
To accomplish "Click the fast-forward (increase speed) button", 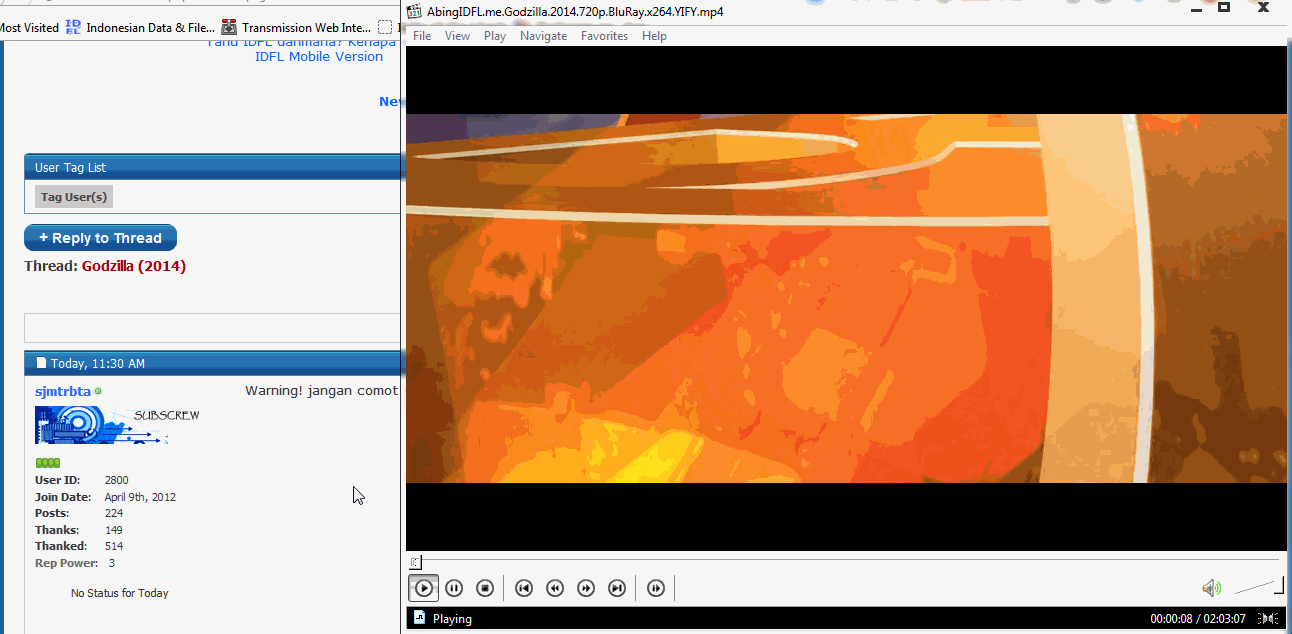I will (586, 588).
